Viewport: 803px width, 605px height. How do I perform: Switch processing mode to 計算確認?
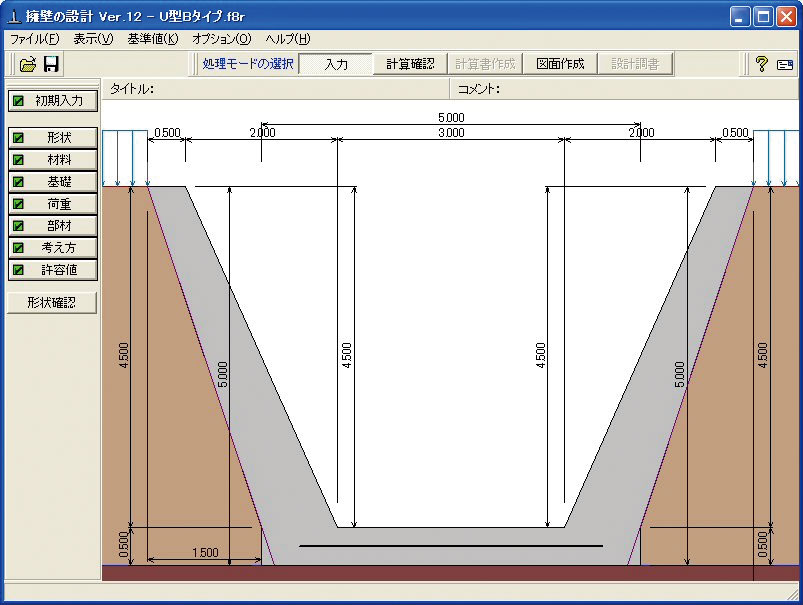coord(410,64)
